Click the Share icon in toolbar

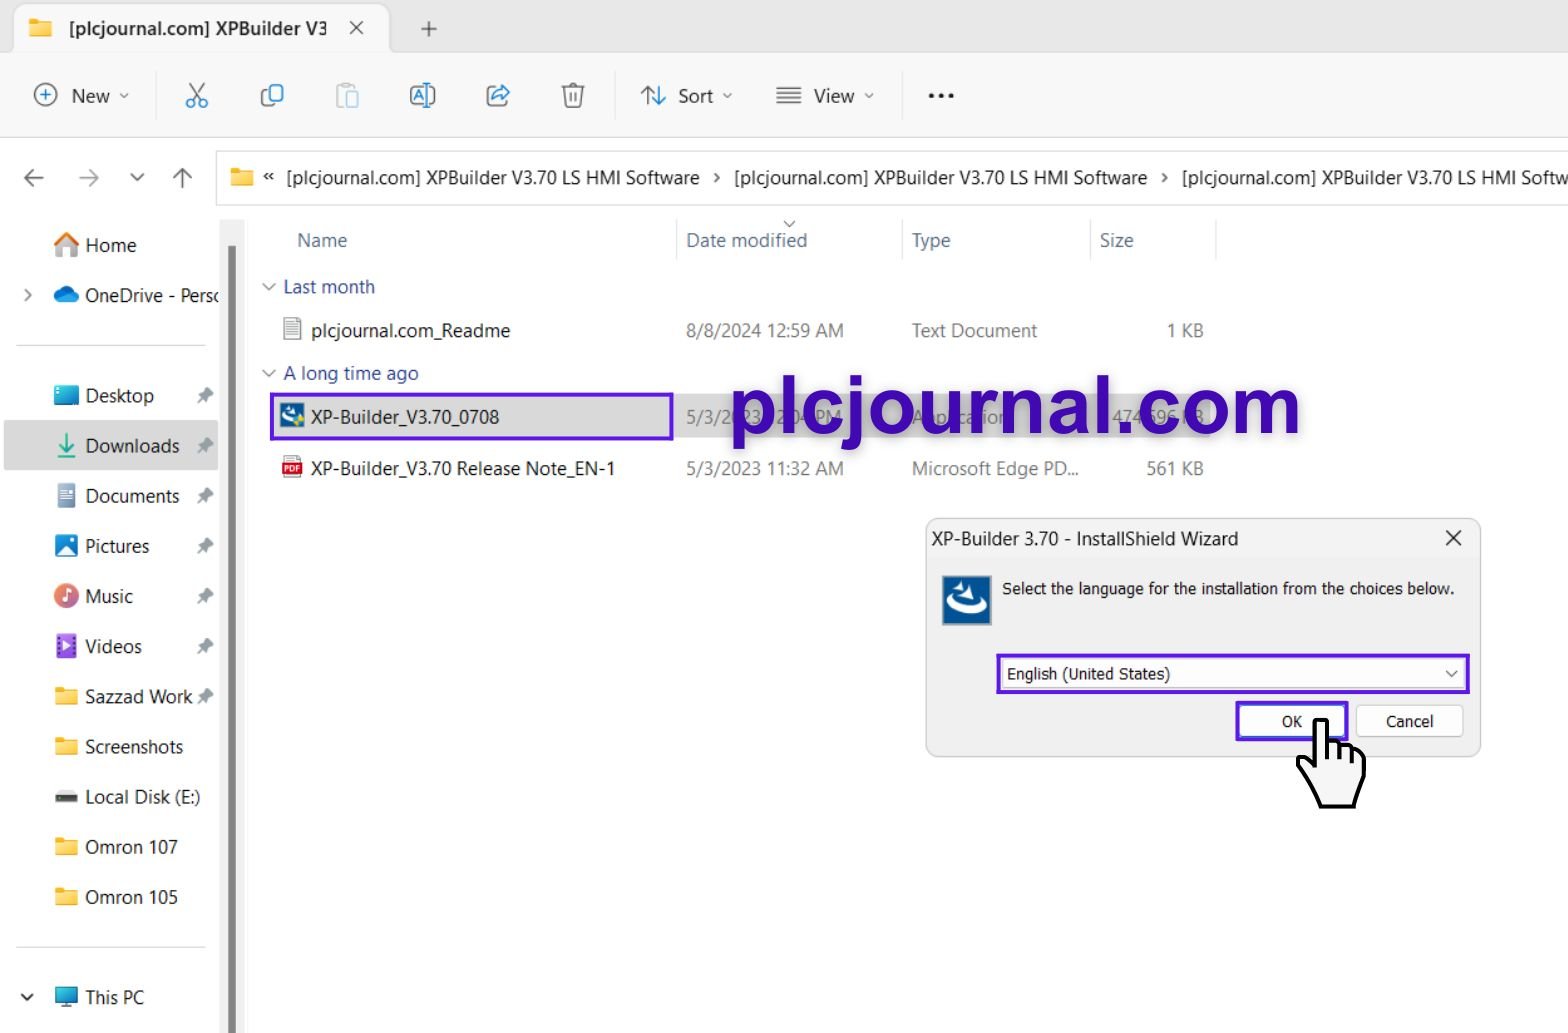pyautogui.click(x=498, y=96)
